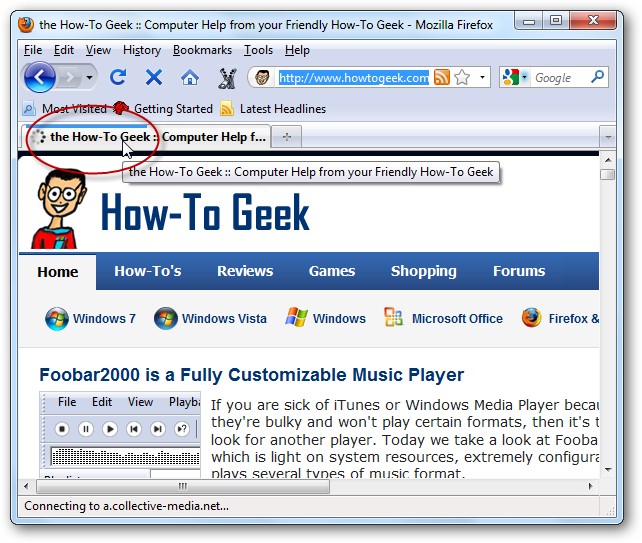This screenshot has height=543, width=642.
Task: Click the horizontal scrollbar thumb
Action: [x=183, y=486]
